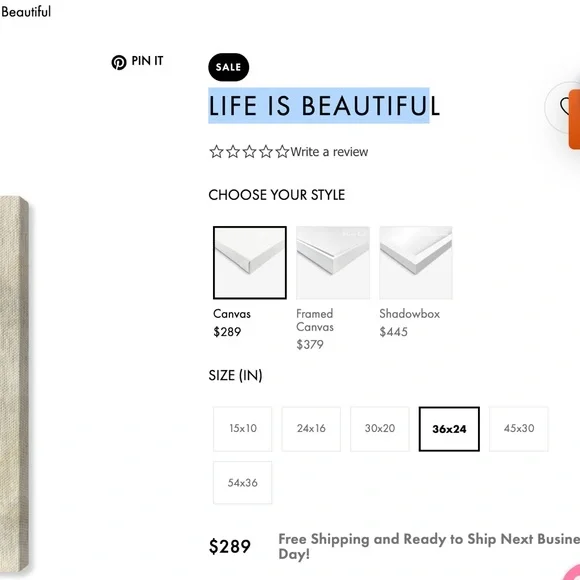Rate five stars in reviews

point(282,152)
